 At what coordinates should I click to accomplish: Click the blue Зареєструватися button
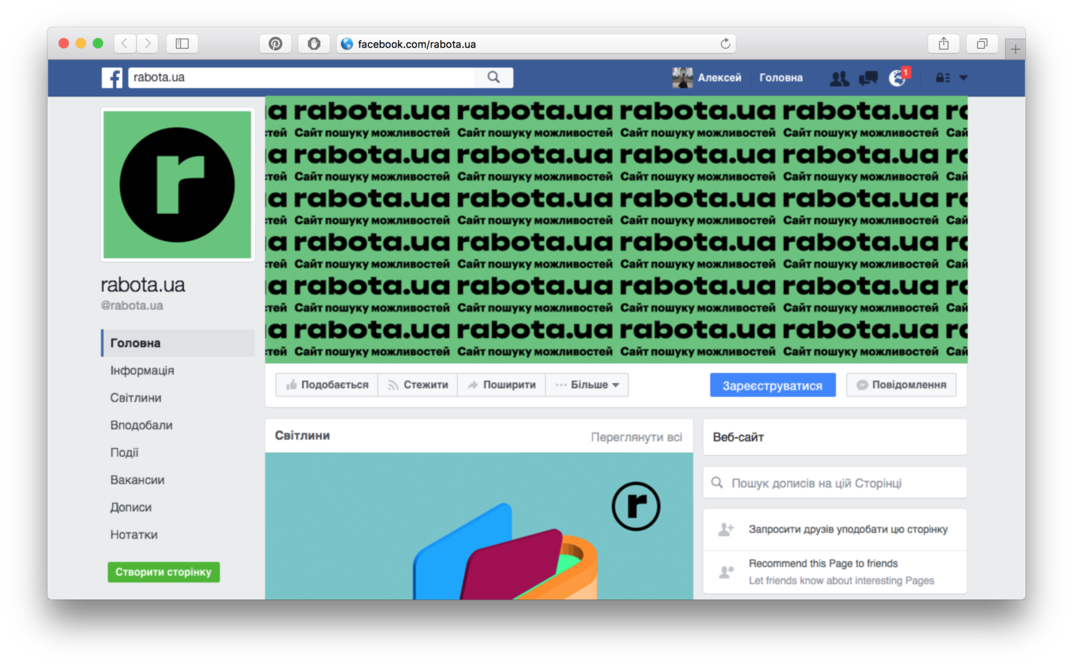click(x=772, y=385)
